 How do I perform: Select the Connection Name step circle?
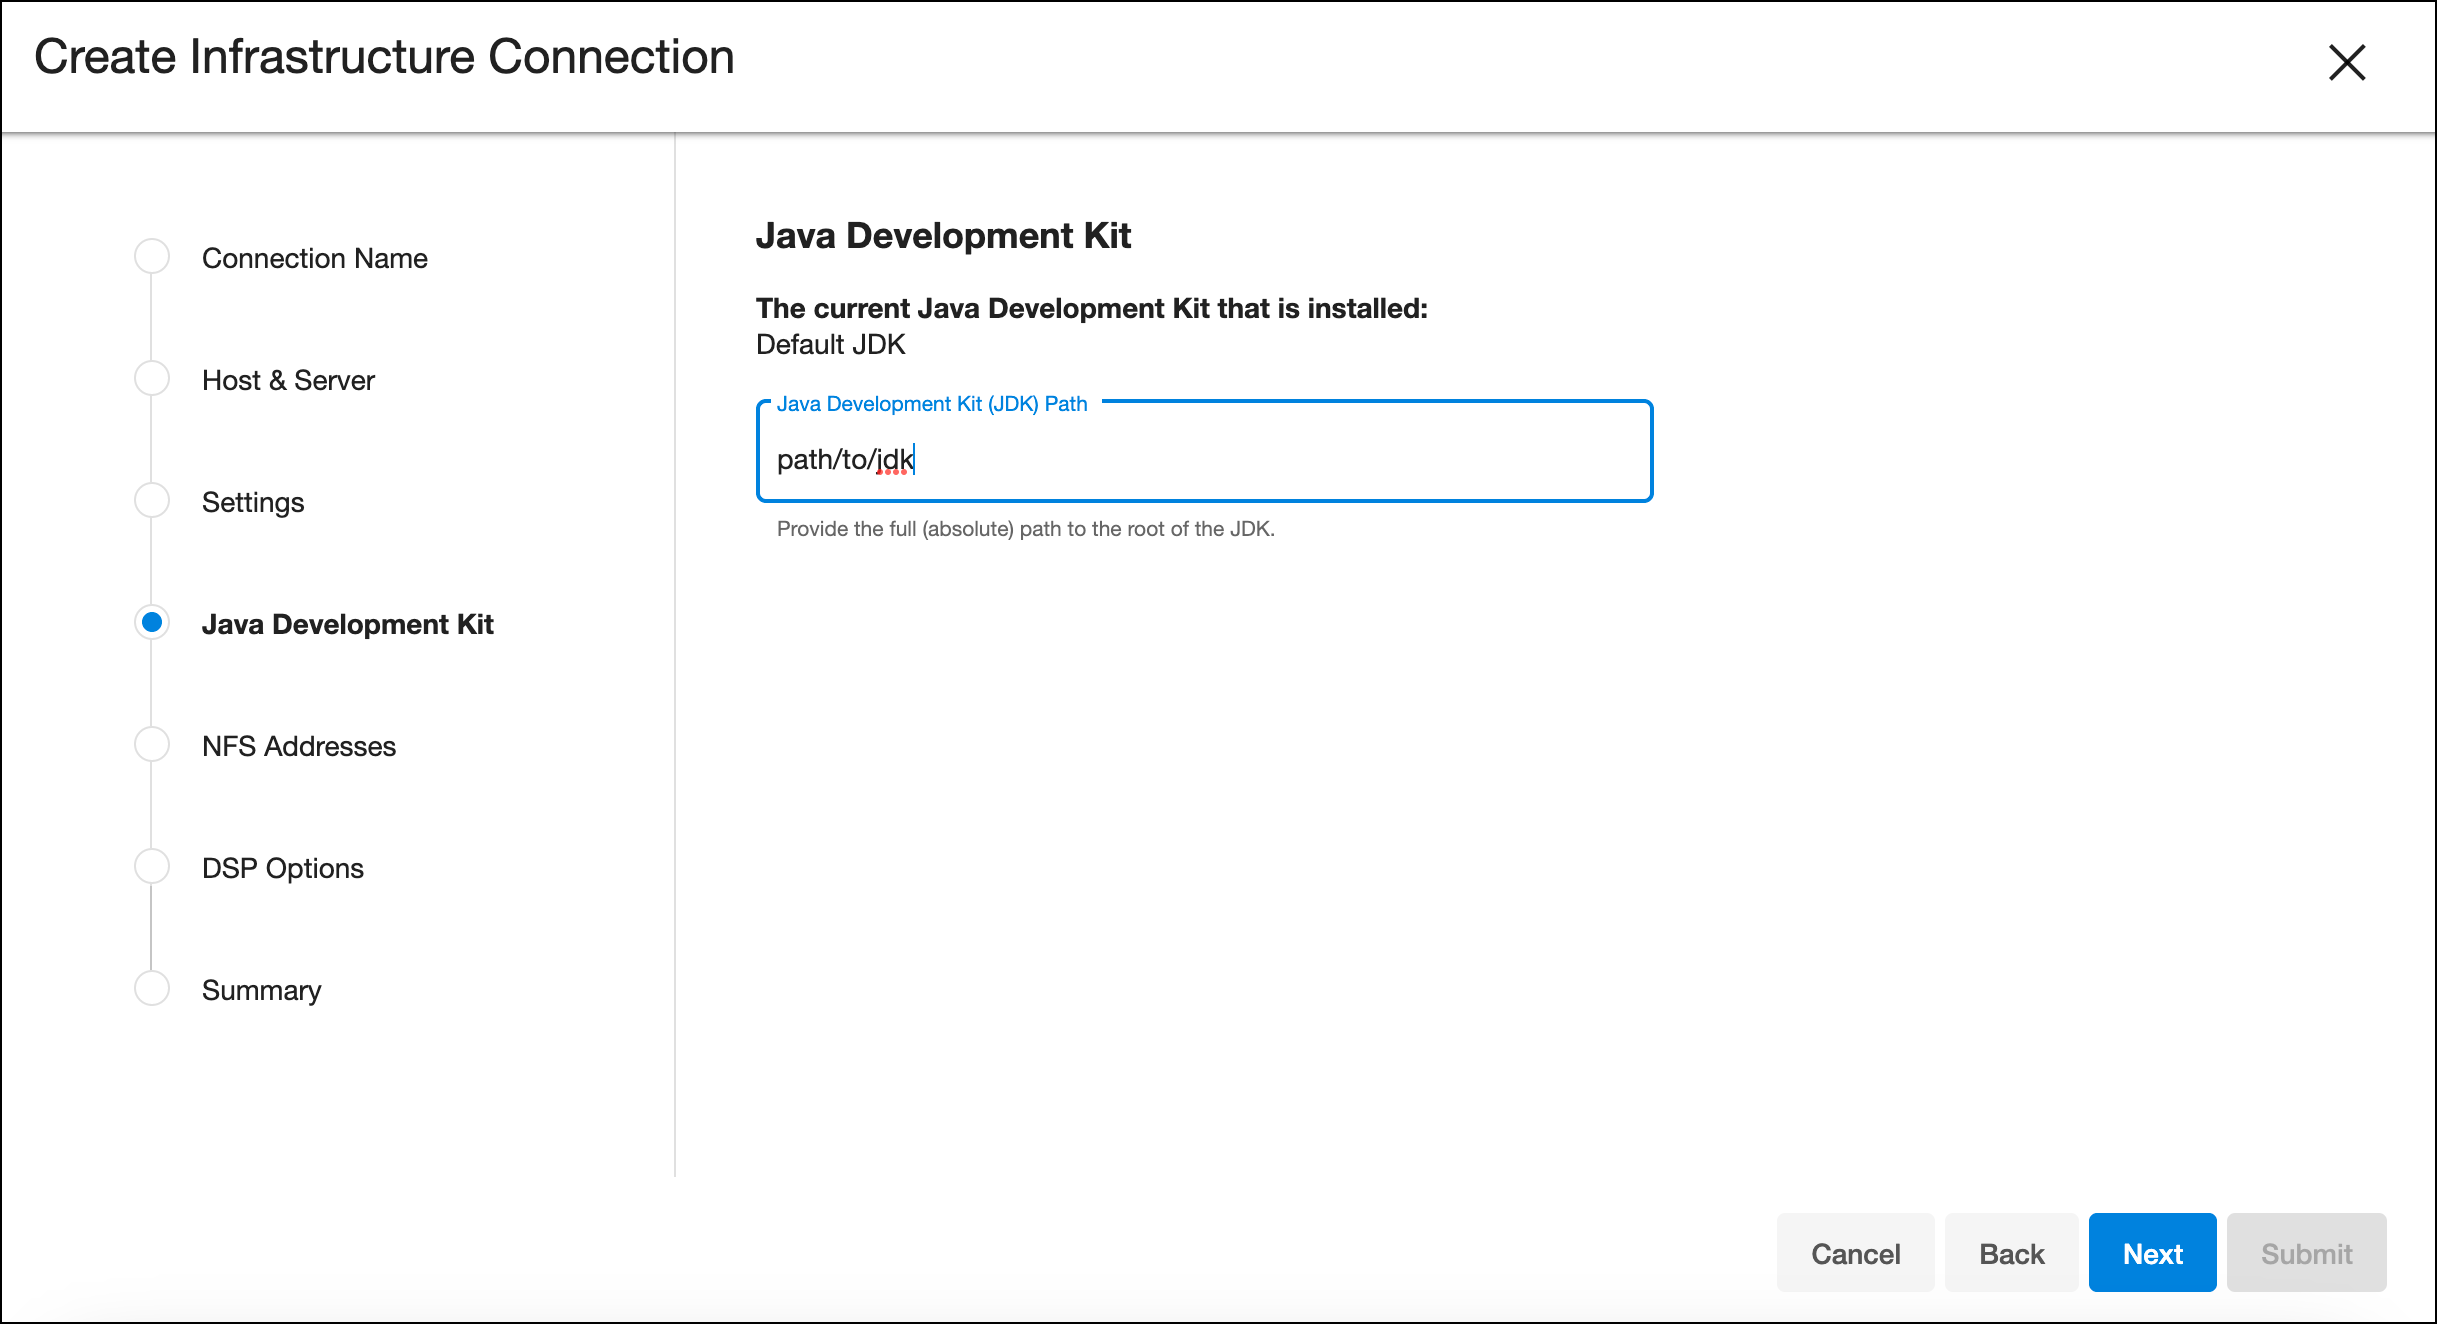tap(152, 256)
